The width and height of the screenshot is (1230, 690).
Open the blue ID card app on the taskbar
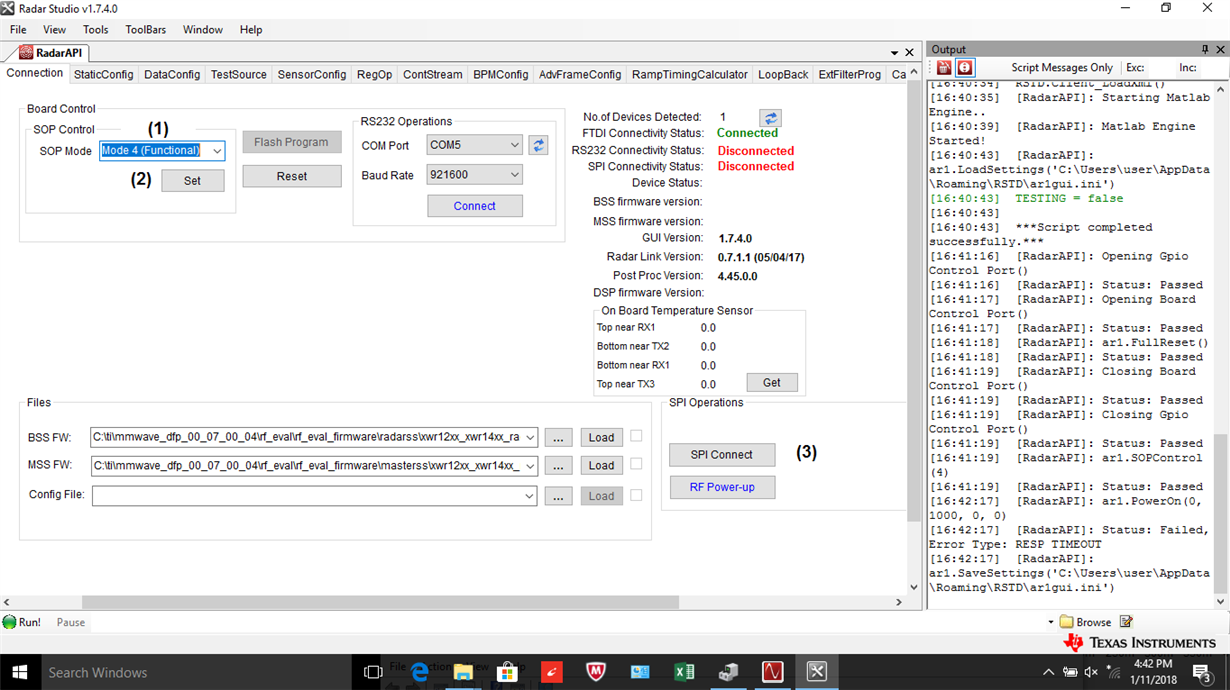(x=640, y=672)
